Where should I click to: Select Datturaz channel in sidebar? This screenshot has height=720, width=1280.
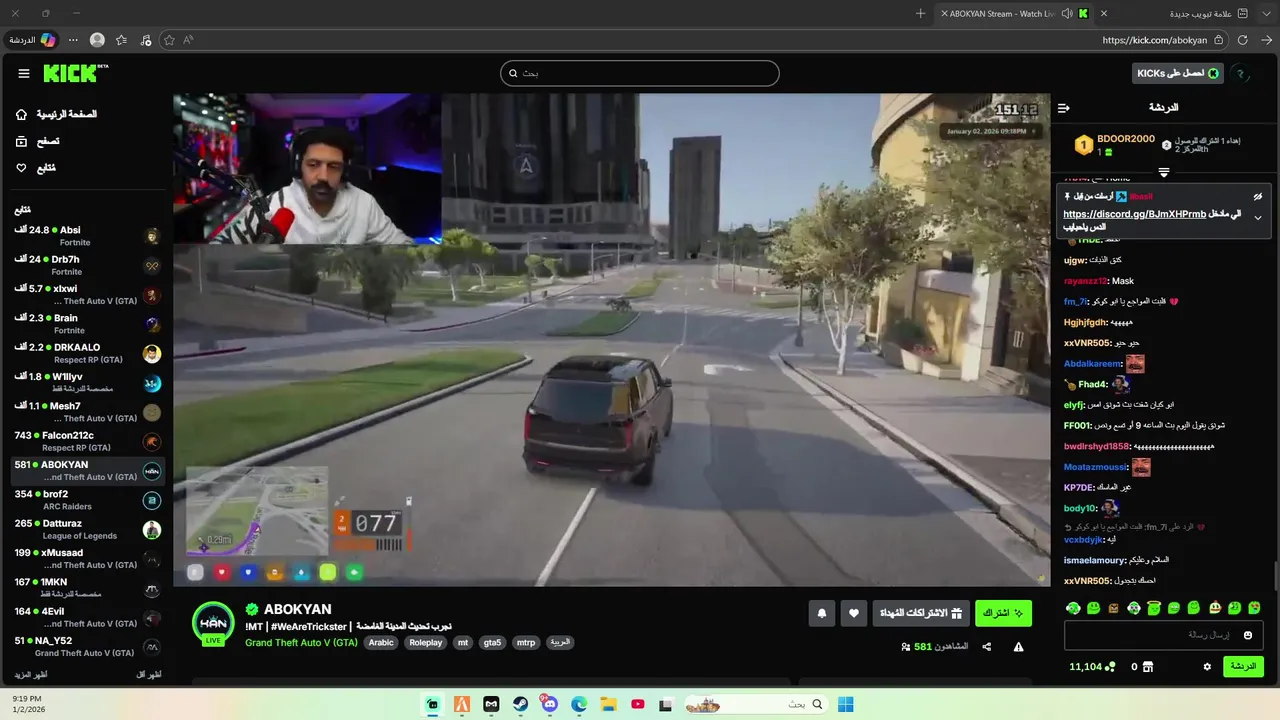88,529
